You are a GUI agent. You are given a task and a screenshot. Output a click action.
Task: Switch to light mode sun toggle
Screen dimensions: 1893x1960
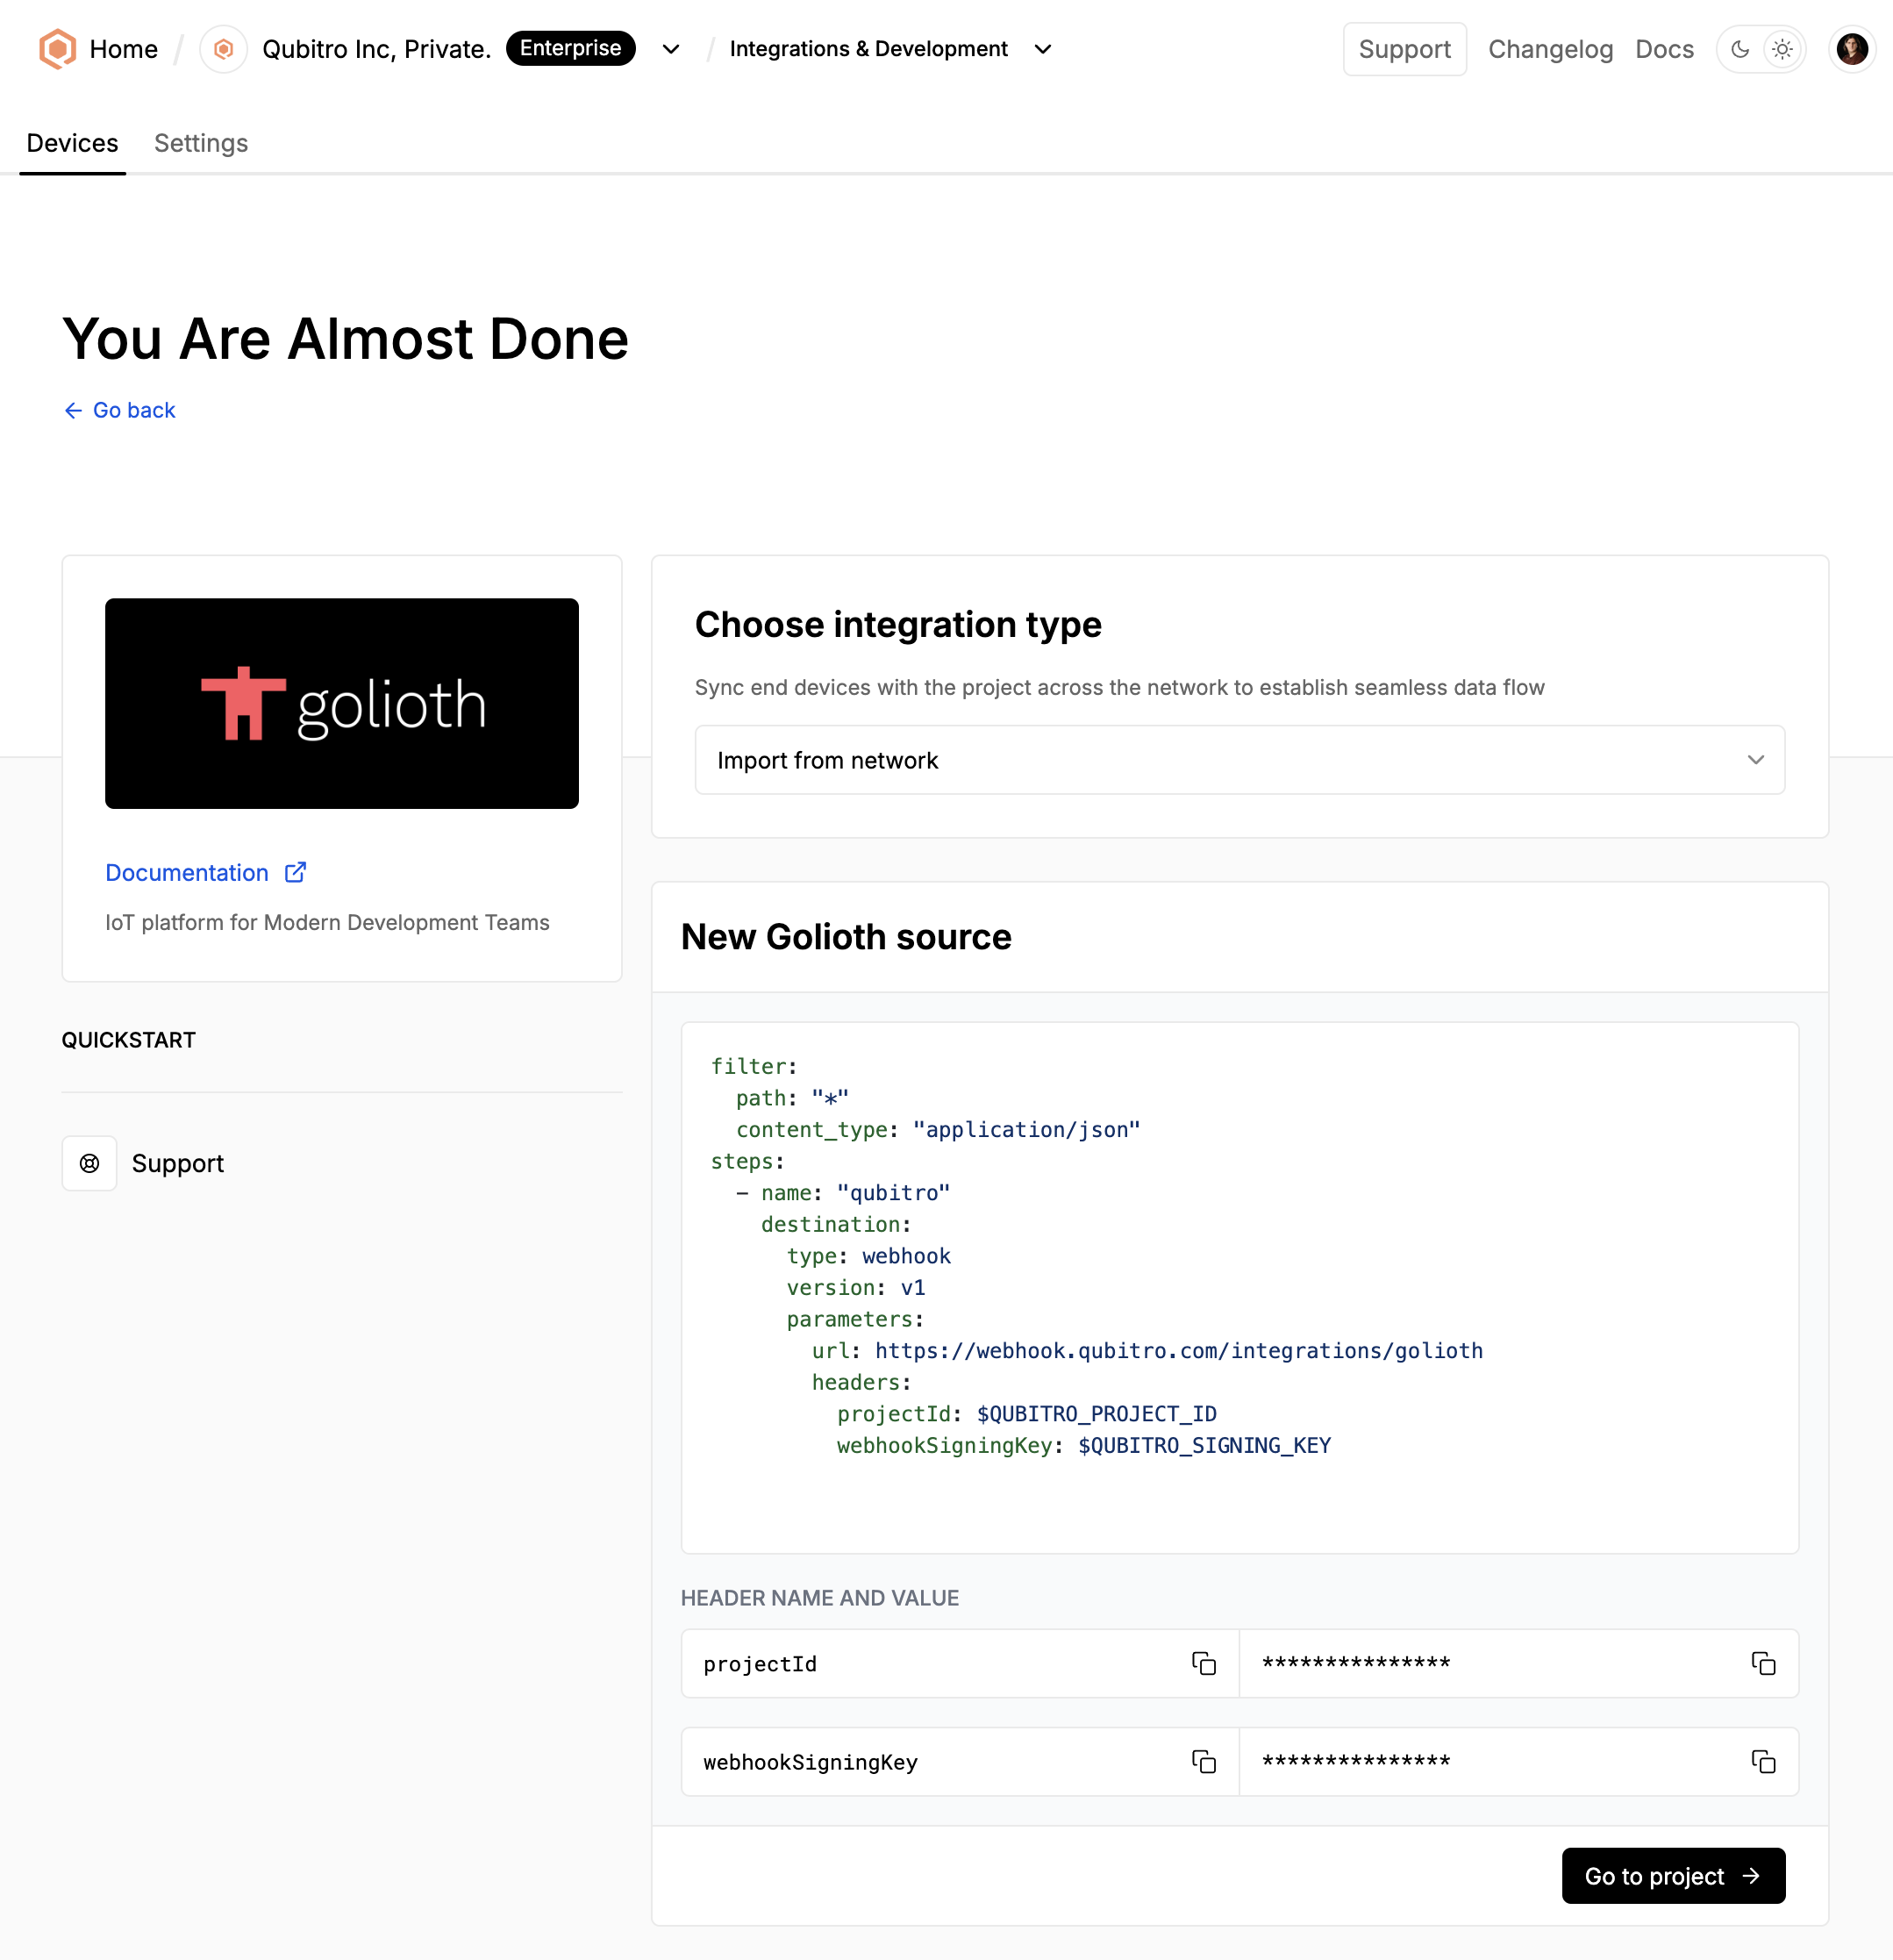(1782, 49)
